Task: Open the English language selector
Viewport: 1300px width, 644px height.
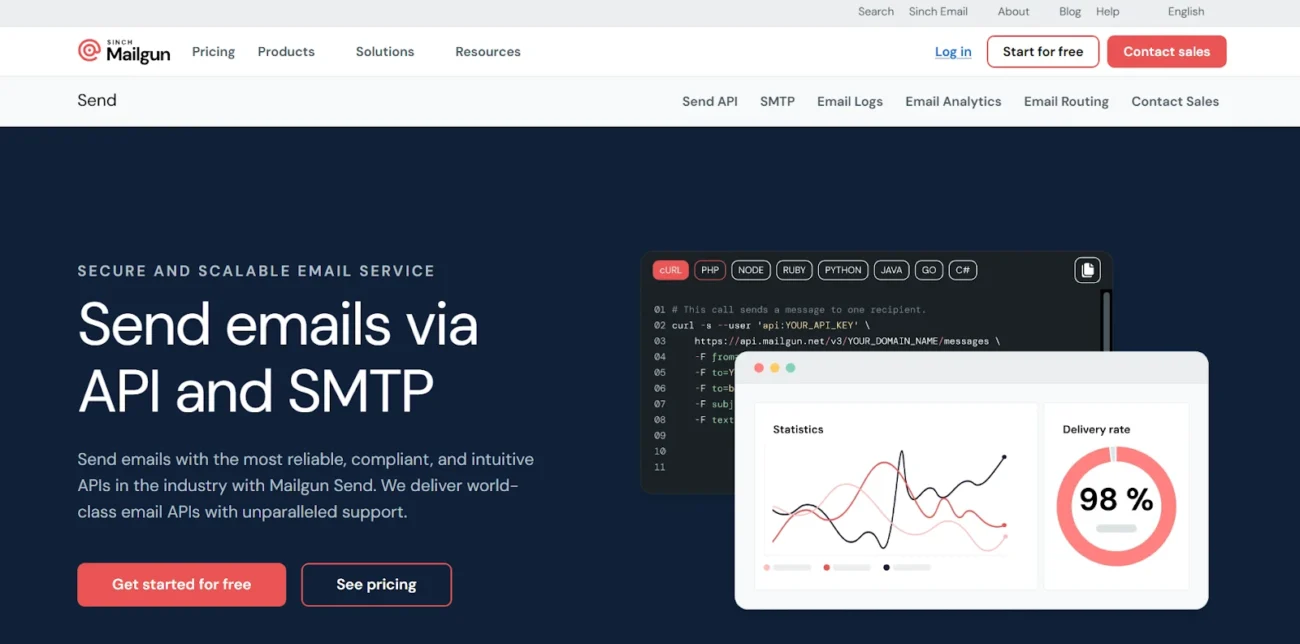Action: pyautogui.click(x=1186, y=12)
